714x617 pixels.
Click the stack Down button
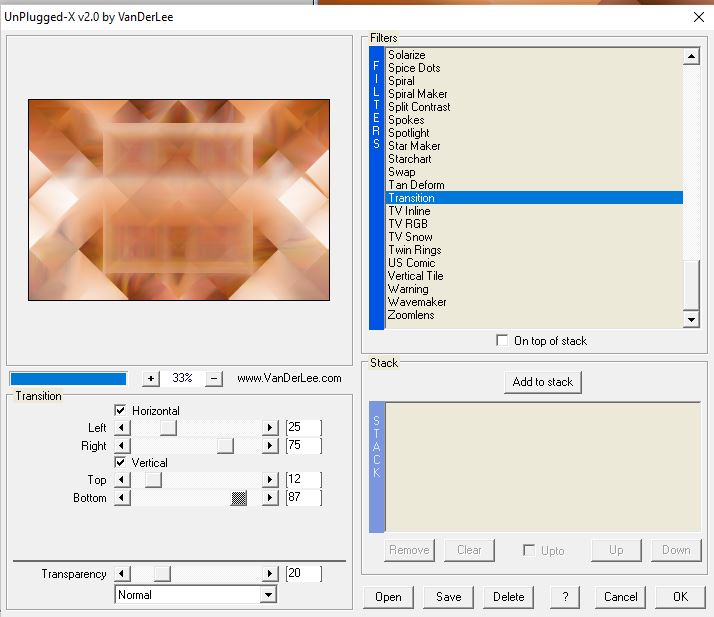(676, 550)
